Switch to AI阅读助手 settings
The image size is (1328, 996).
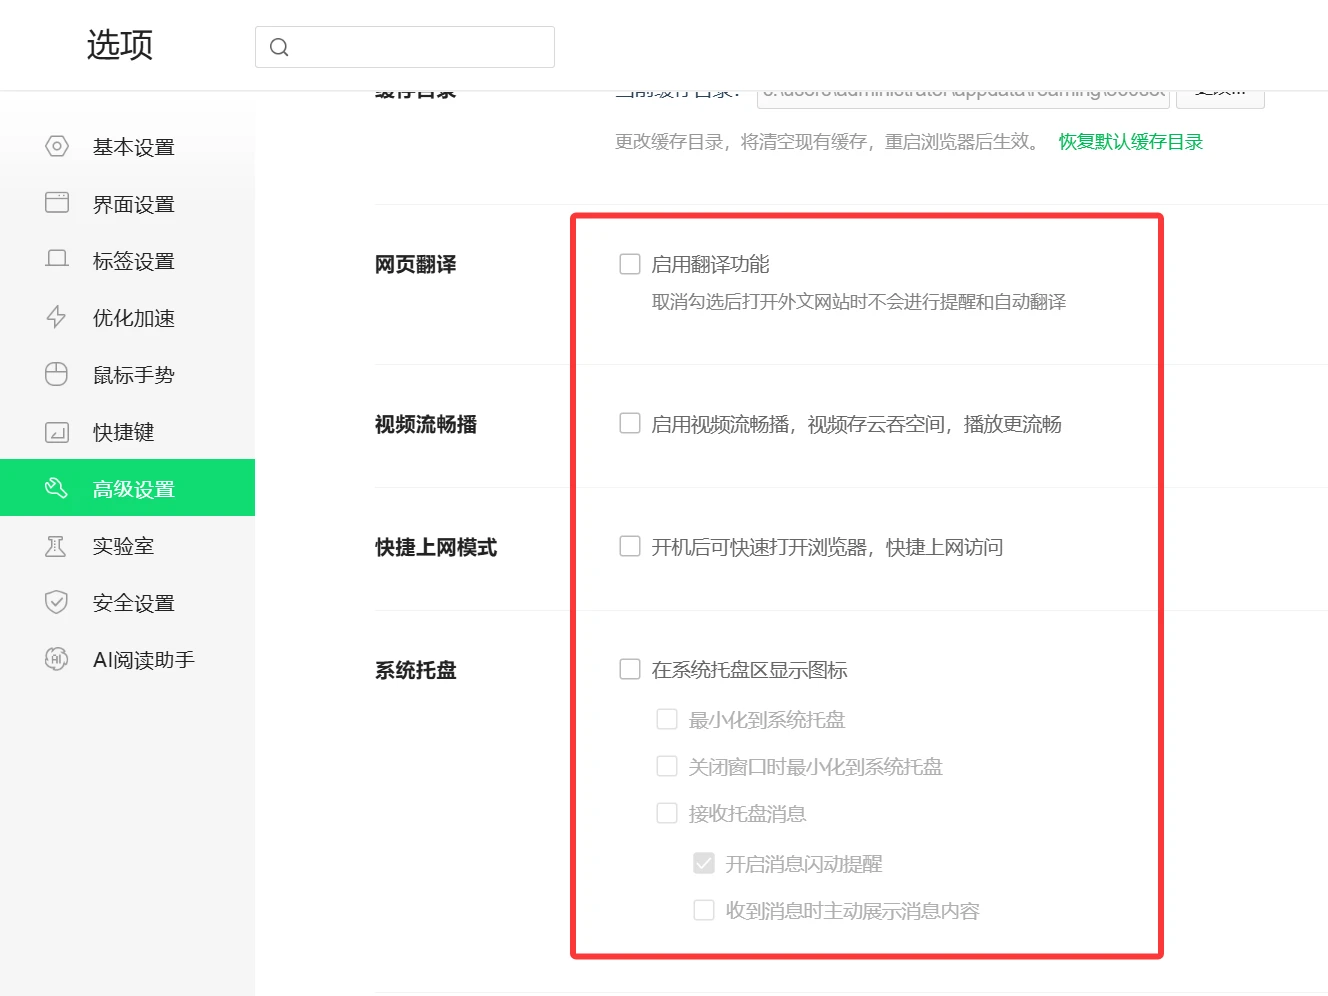coord(143,660)
